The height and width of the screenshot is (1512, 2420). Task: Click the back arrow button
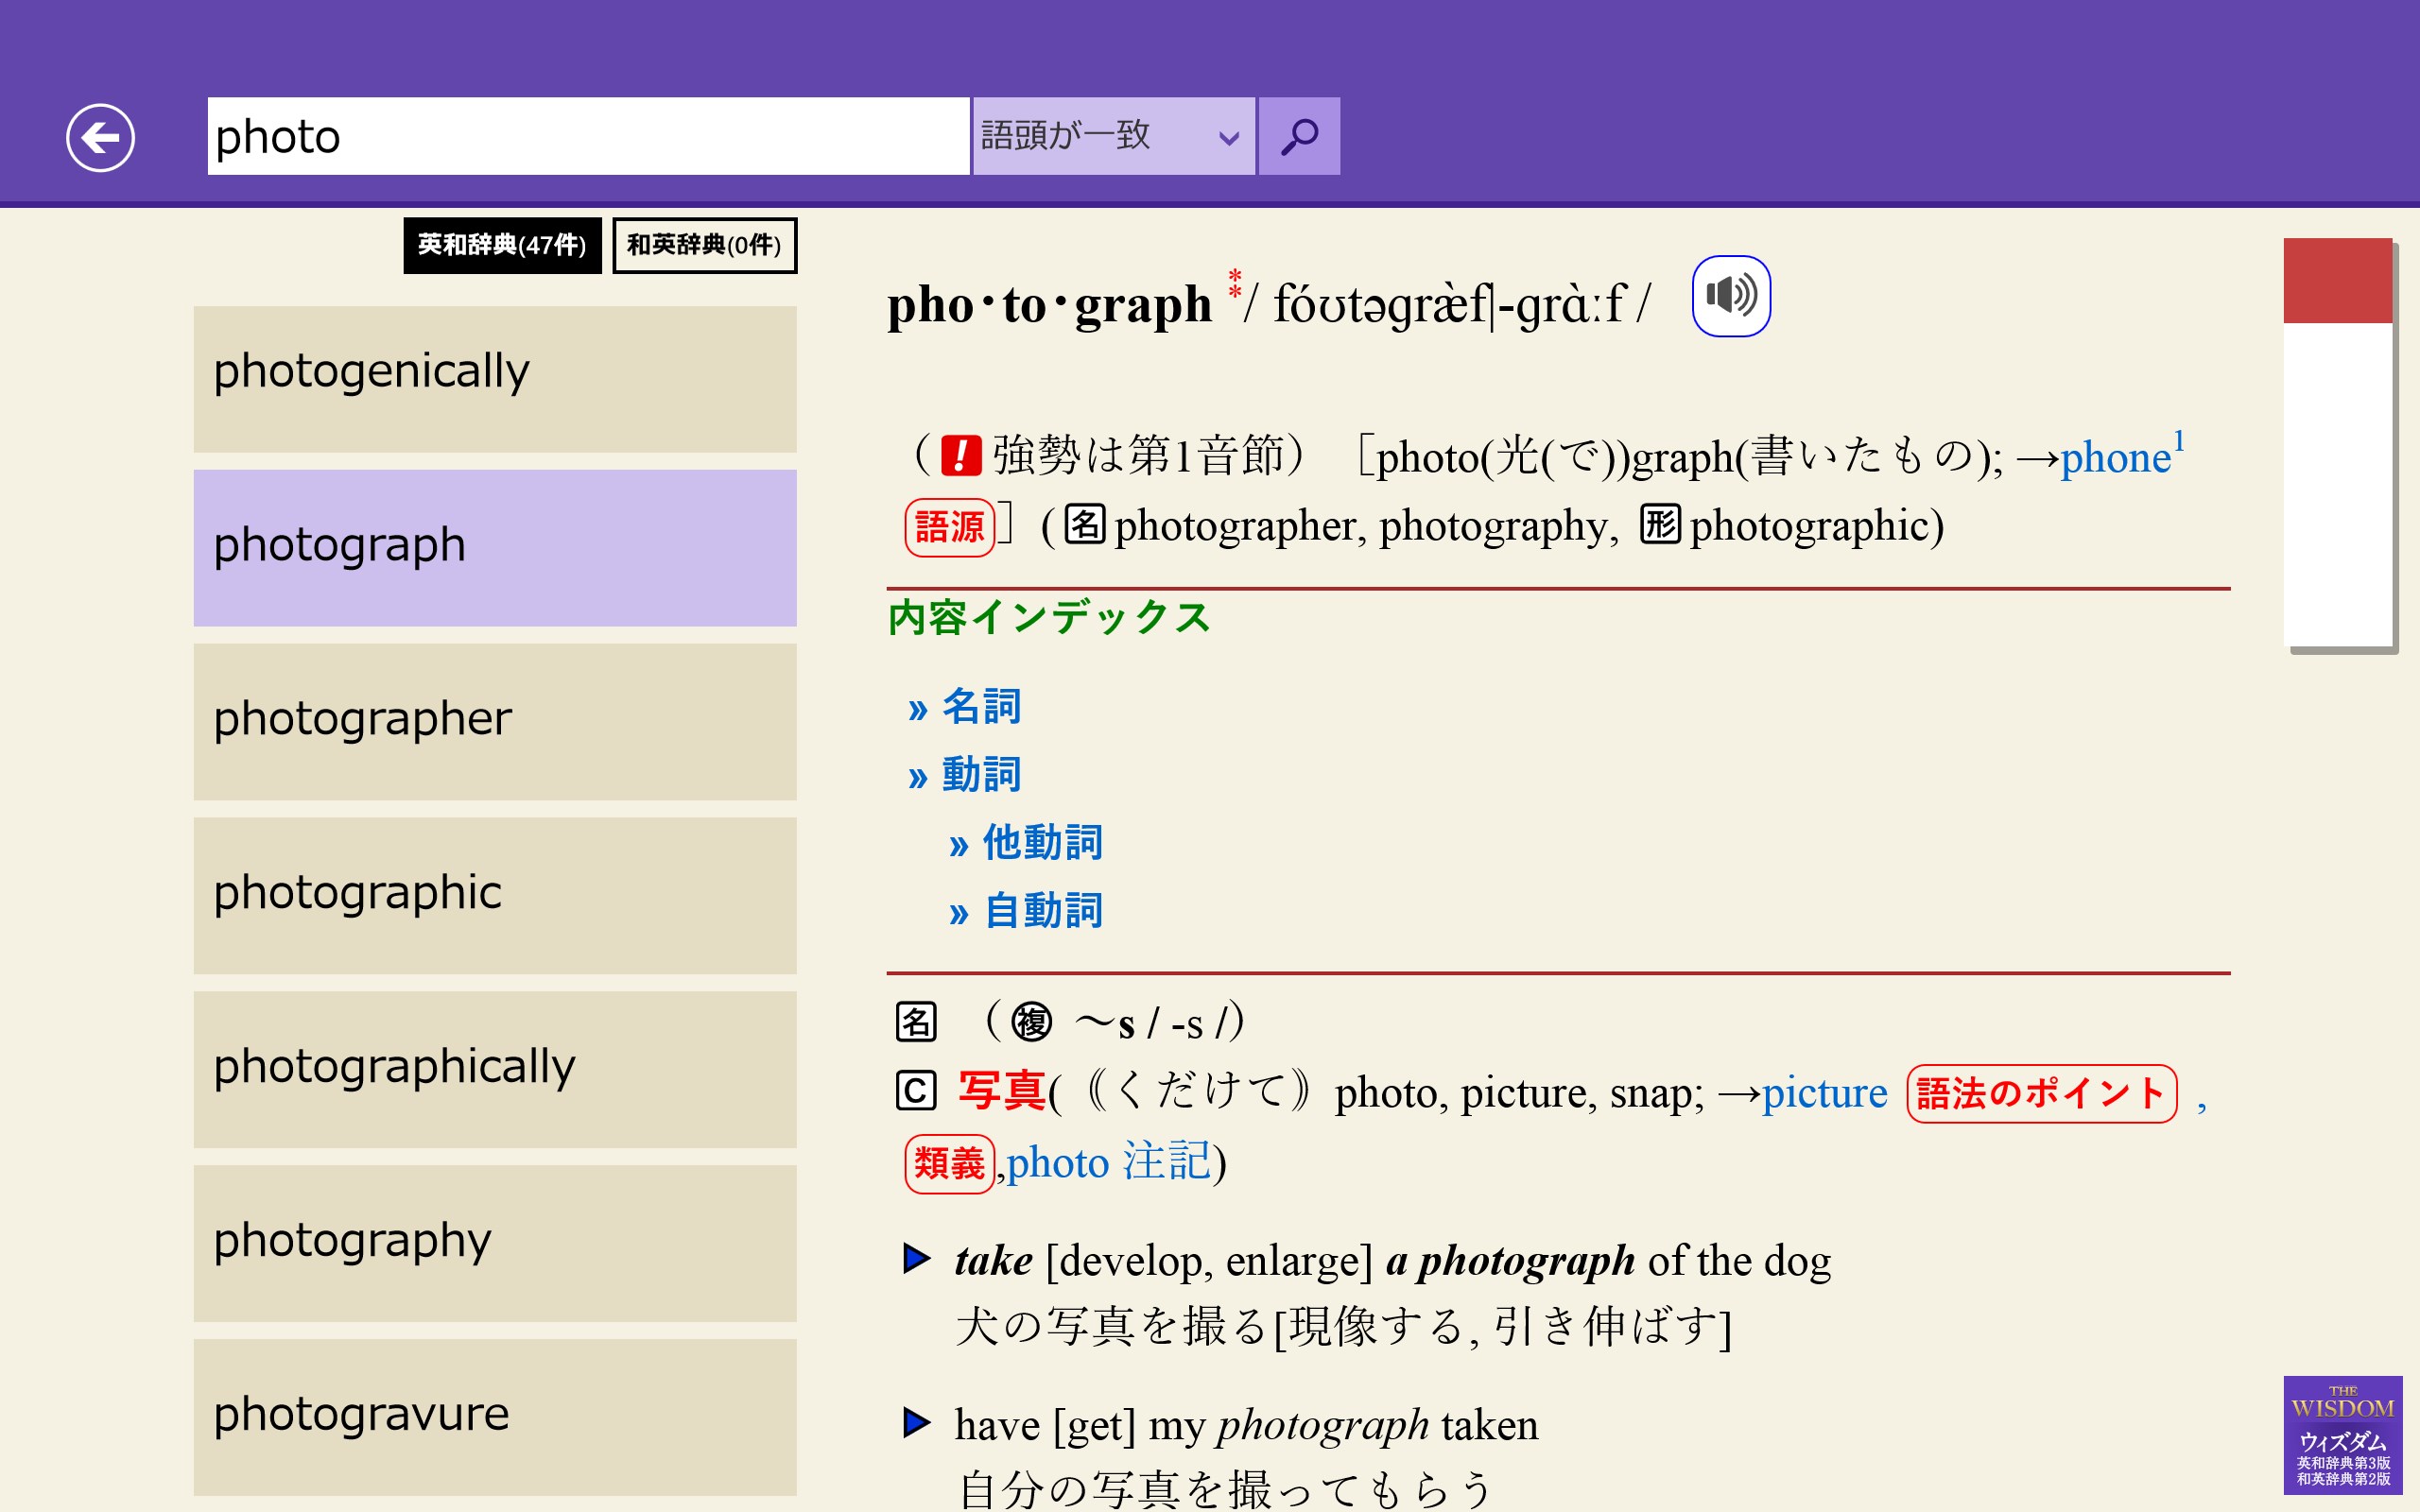pos(100,137)
